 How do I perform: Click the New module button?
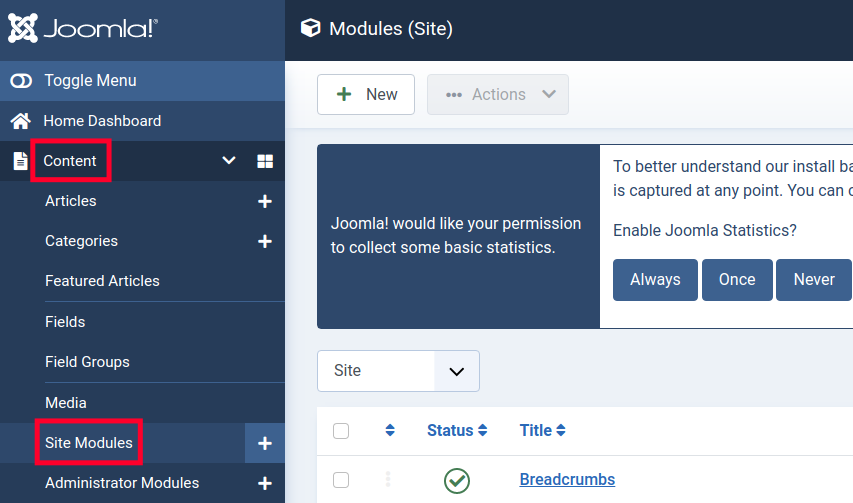(x=366, y=94)
